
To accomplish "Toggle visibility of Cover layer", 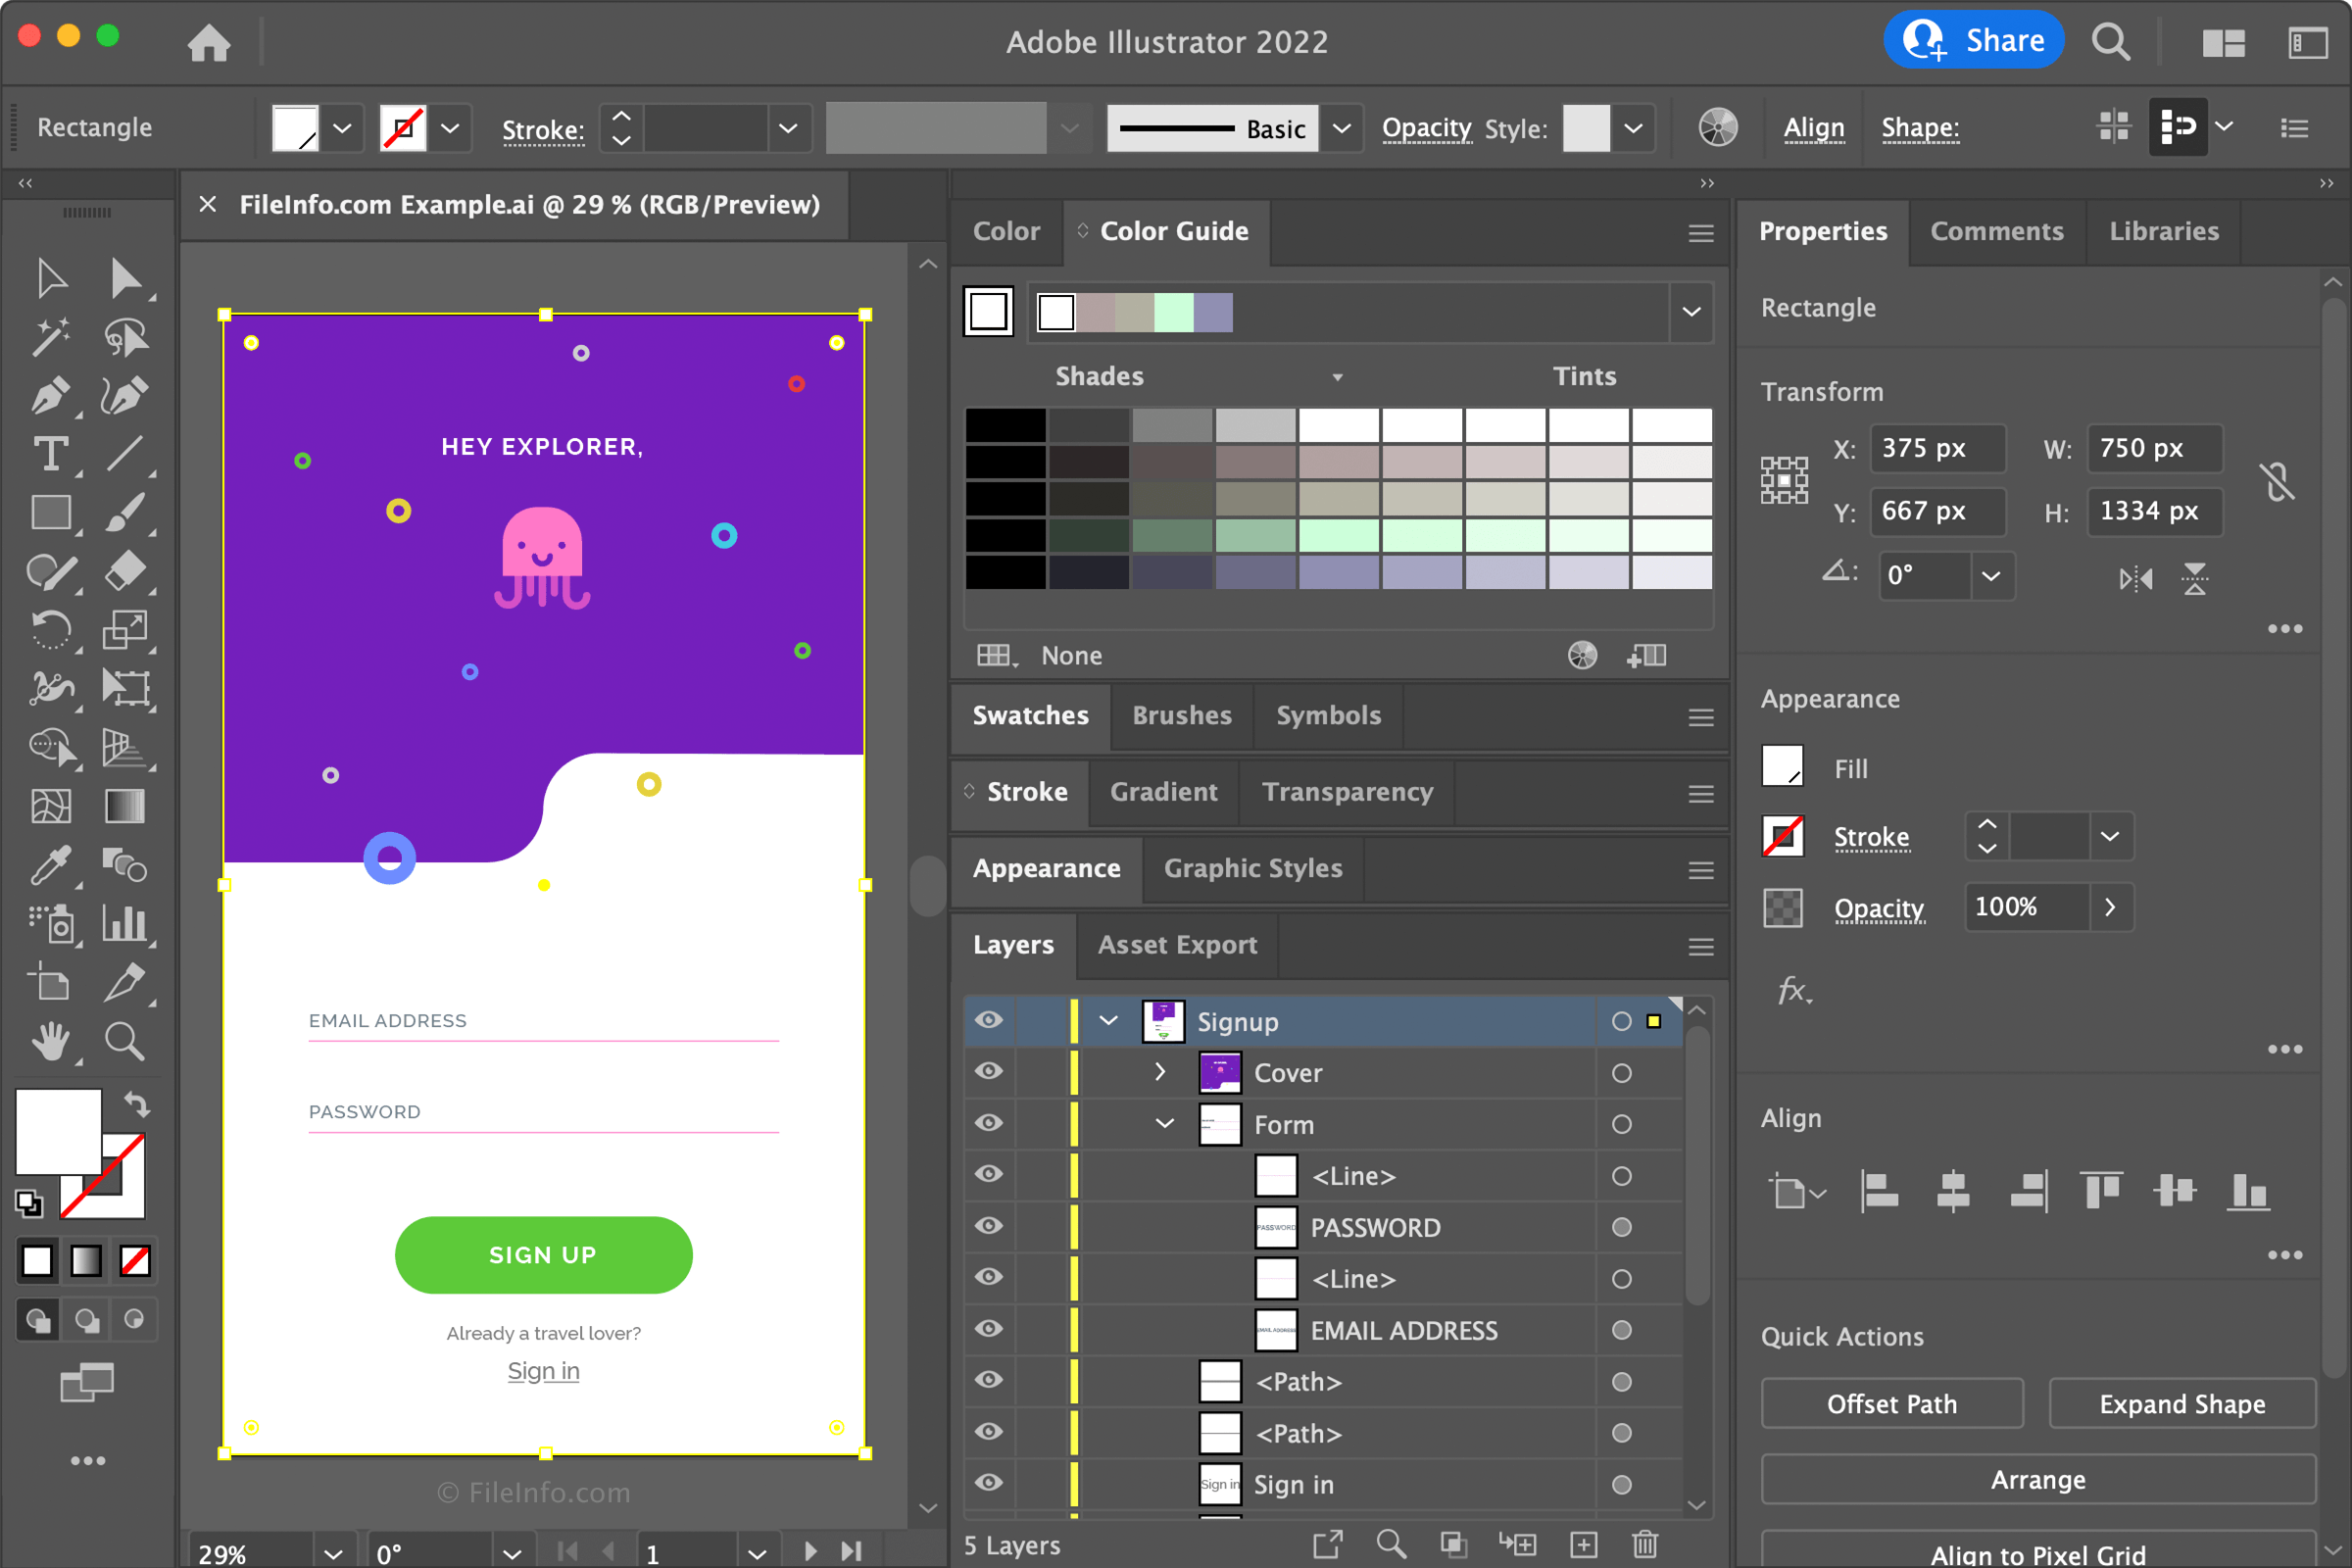I will click(x=989, y=1071).
